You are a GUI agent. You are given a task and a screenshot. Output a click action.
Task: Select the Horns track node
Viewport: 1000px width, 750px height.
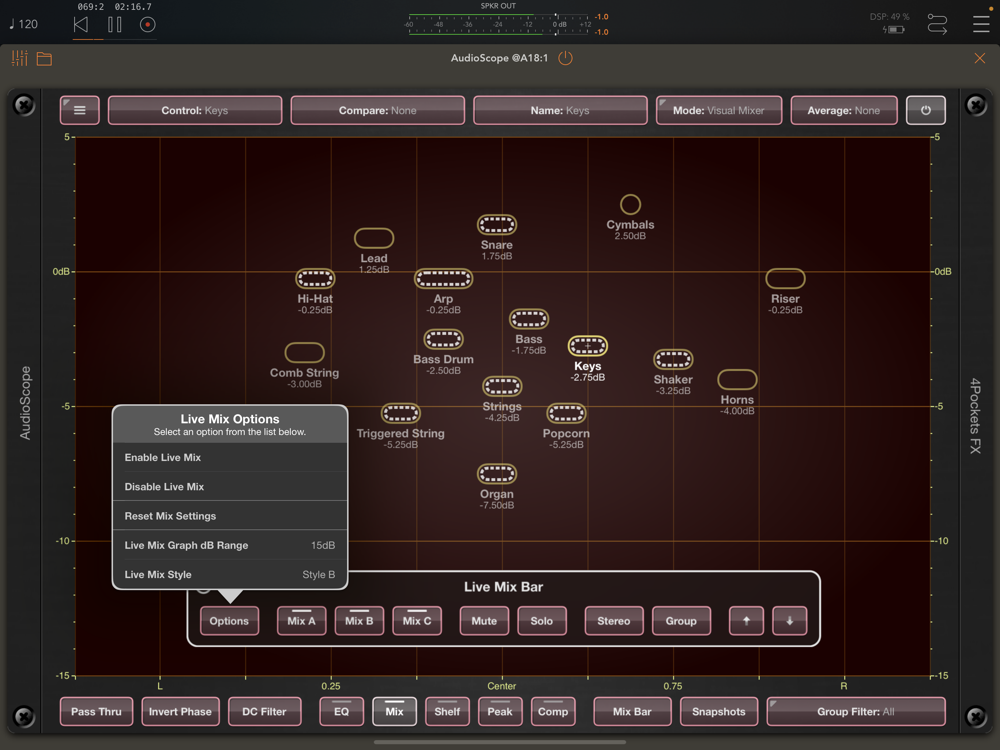(737, 379)
